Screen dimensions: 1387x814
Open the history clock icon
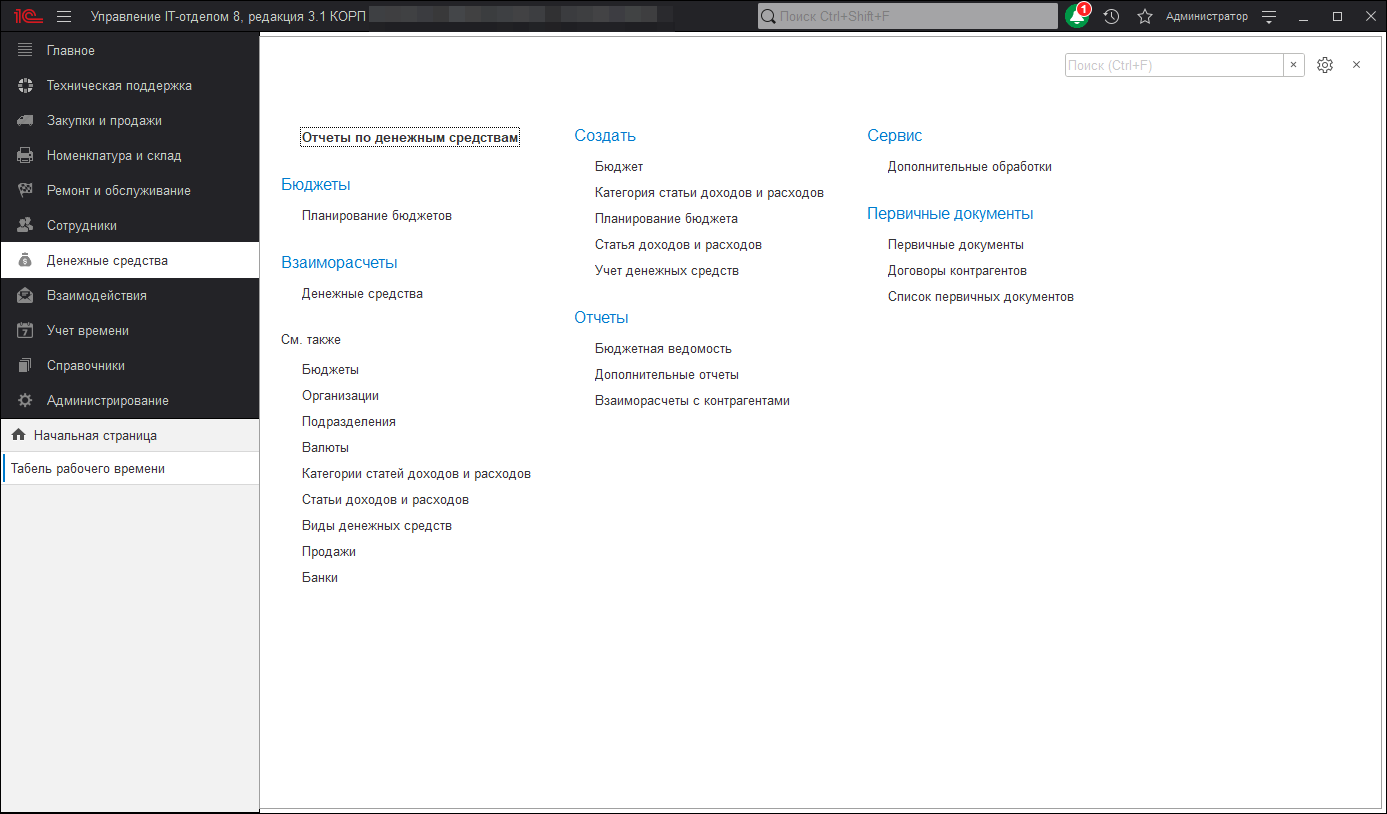[x=1111, y=16]
